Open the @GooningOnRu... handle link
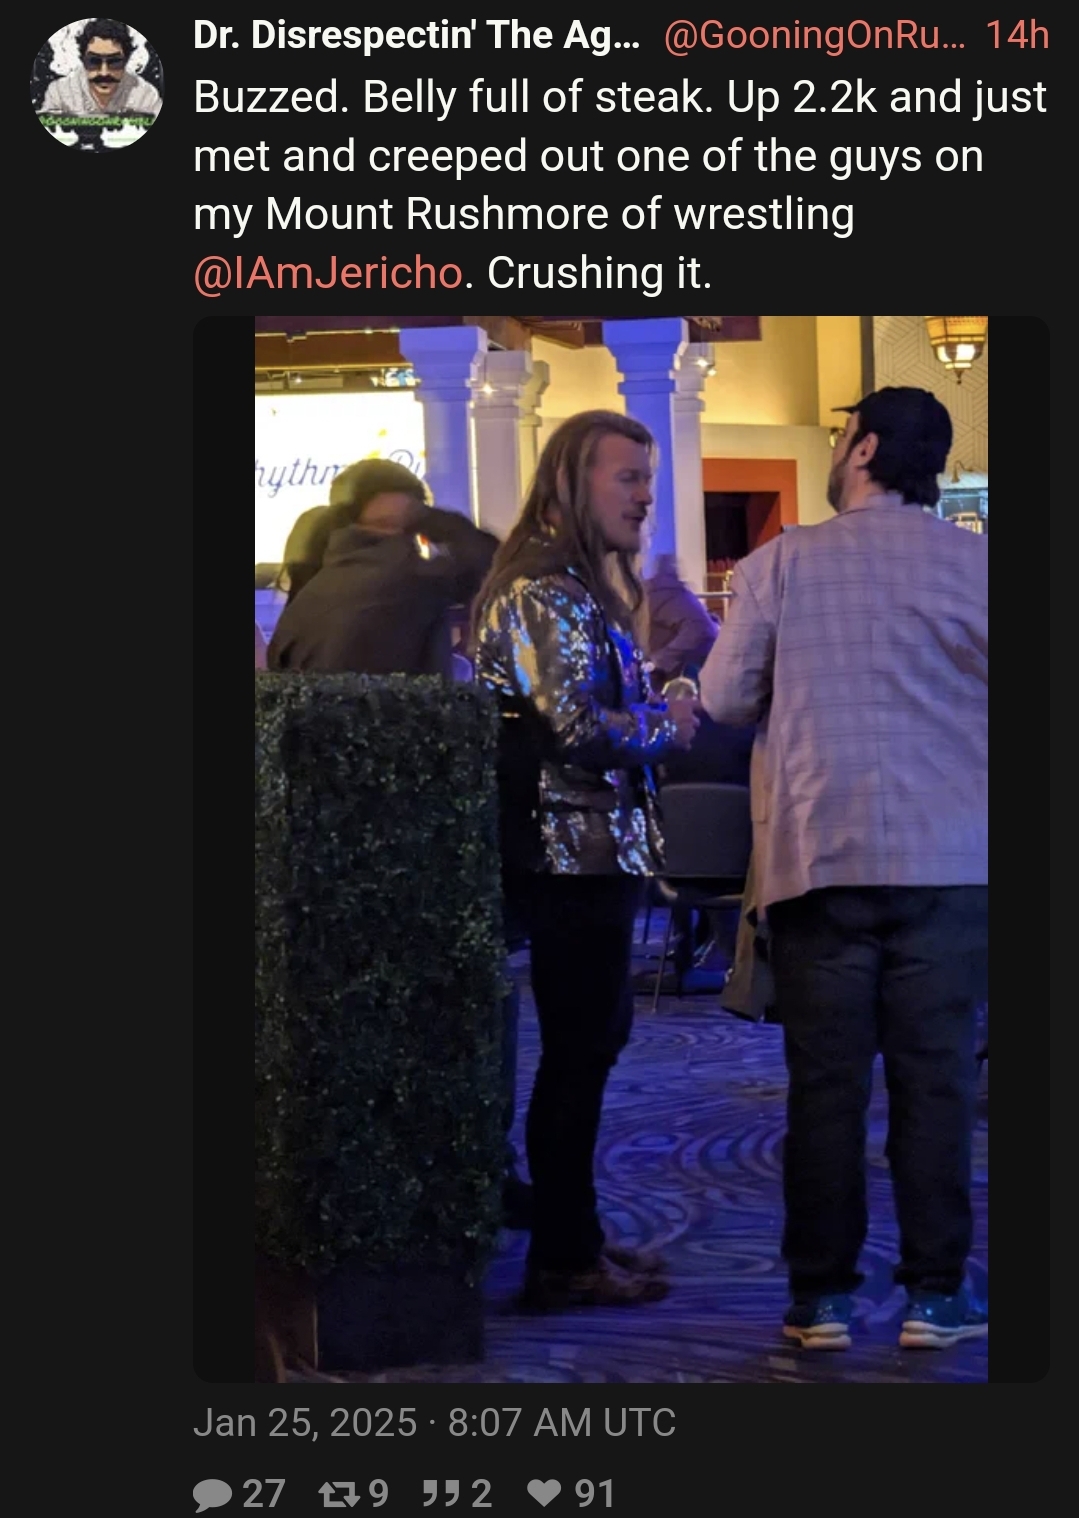The height and width of the screenshot is (1518, 1079). tap(815, 36)
